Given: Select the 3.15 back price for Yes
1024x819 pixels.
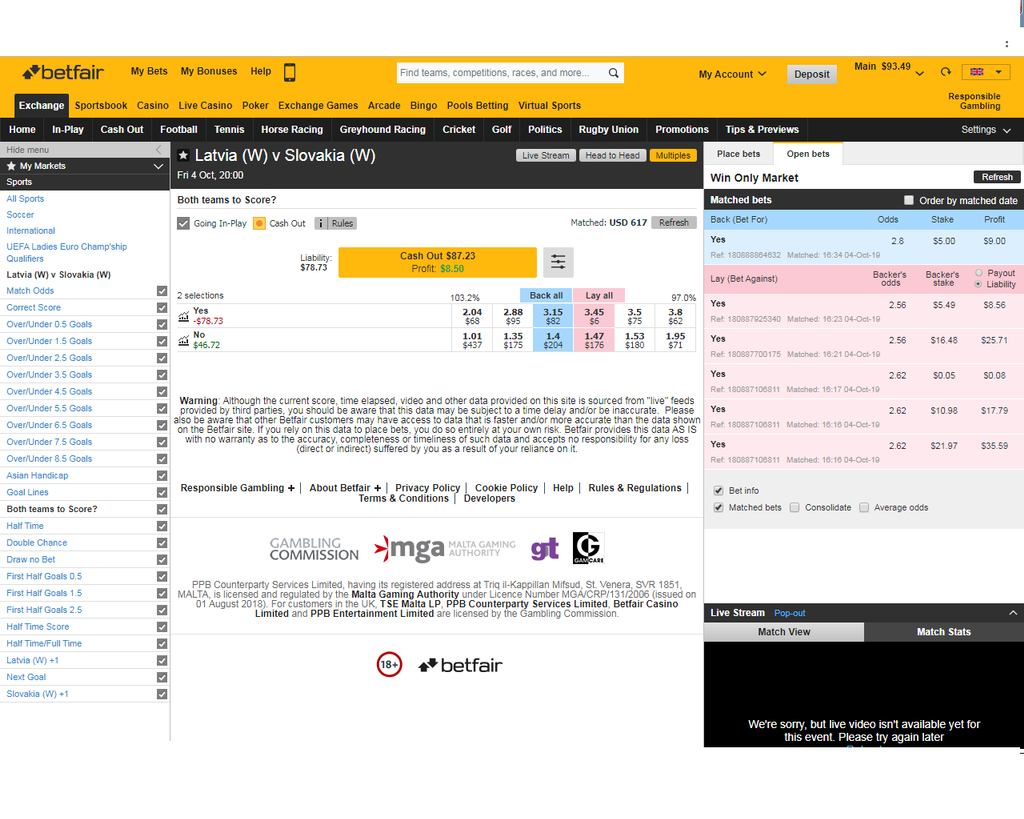Looking at the screenshot, I should pos(552,316).
